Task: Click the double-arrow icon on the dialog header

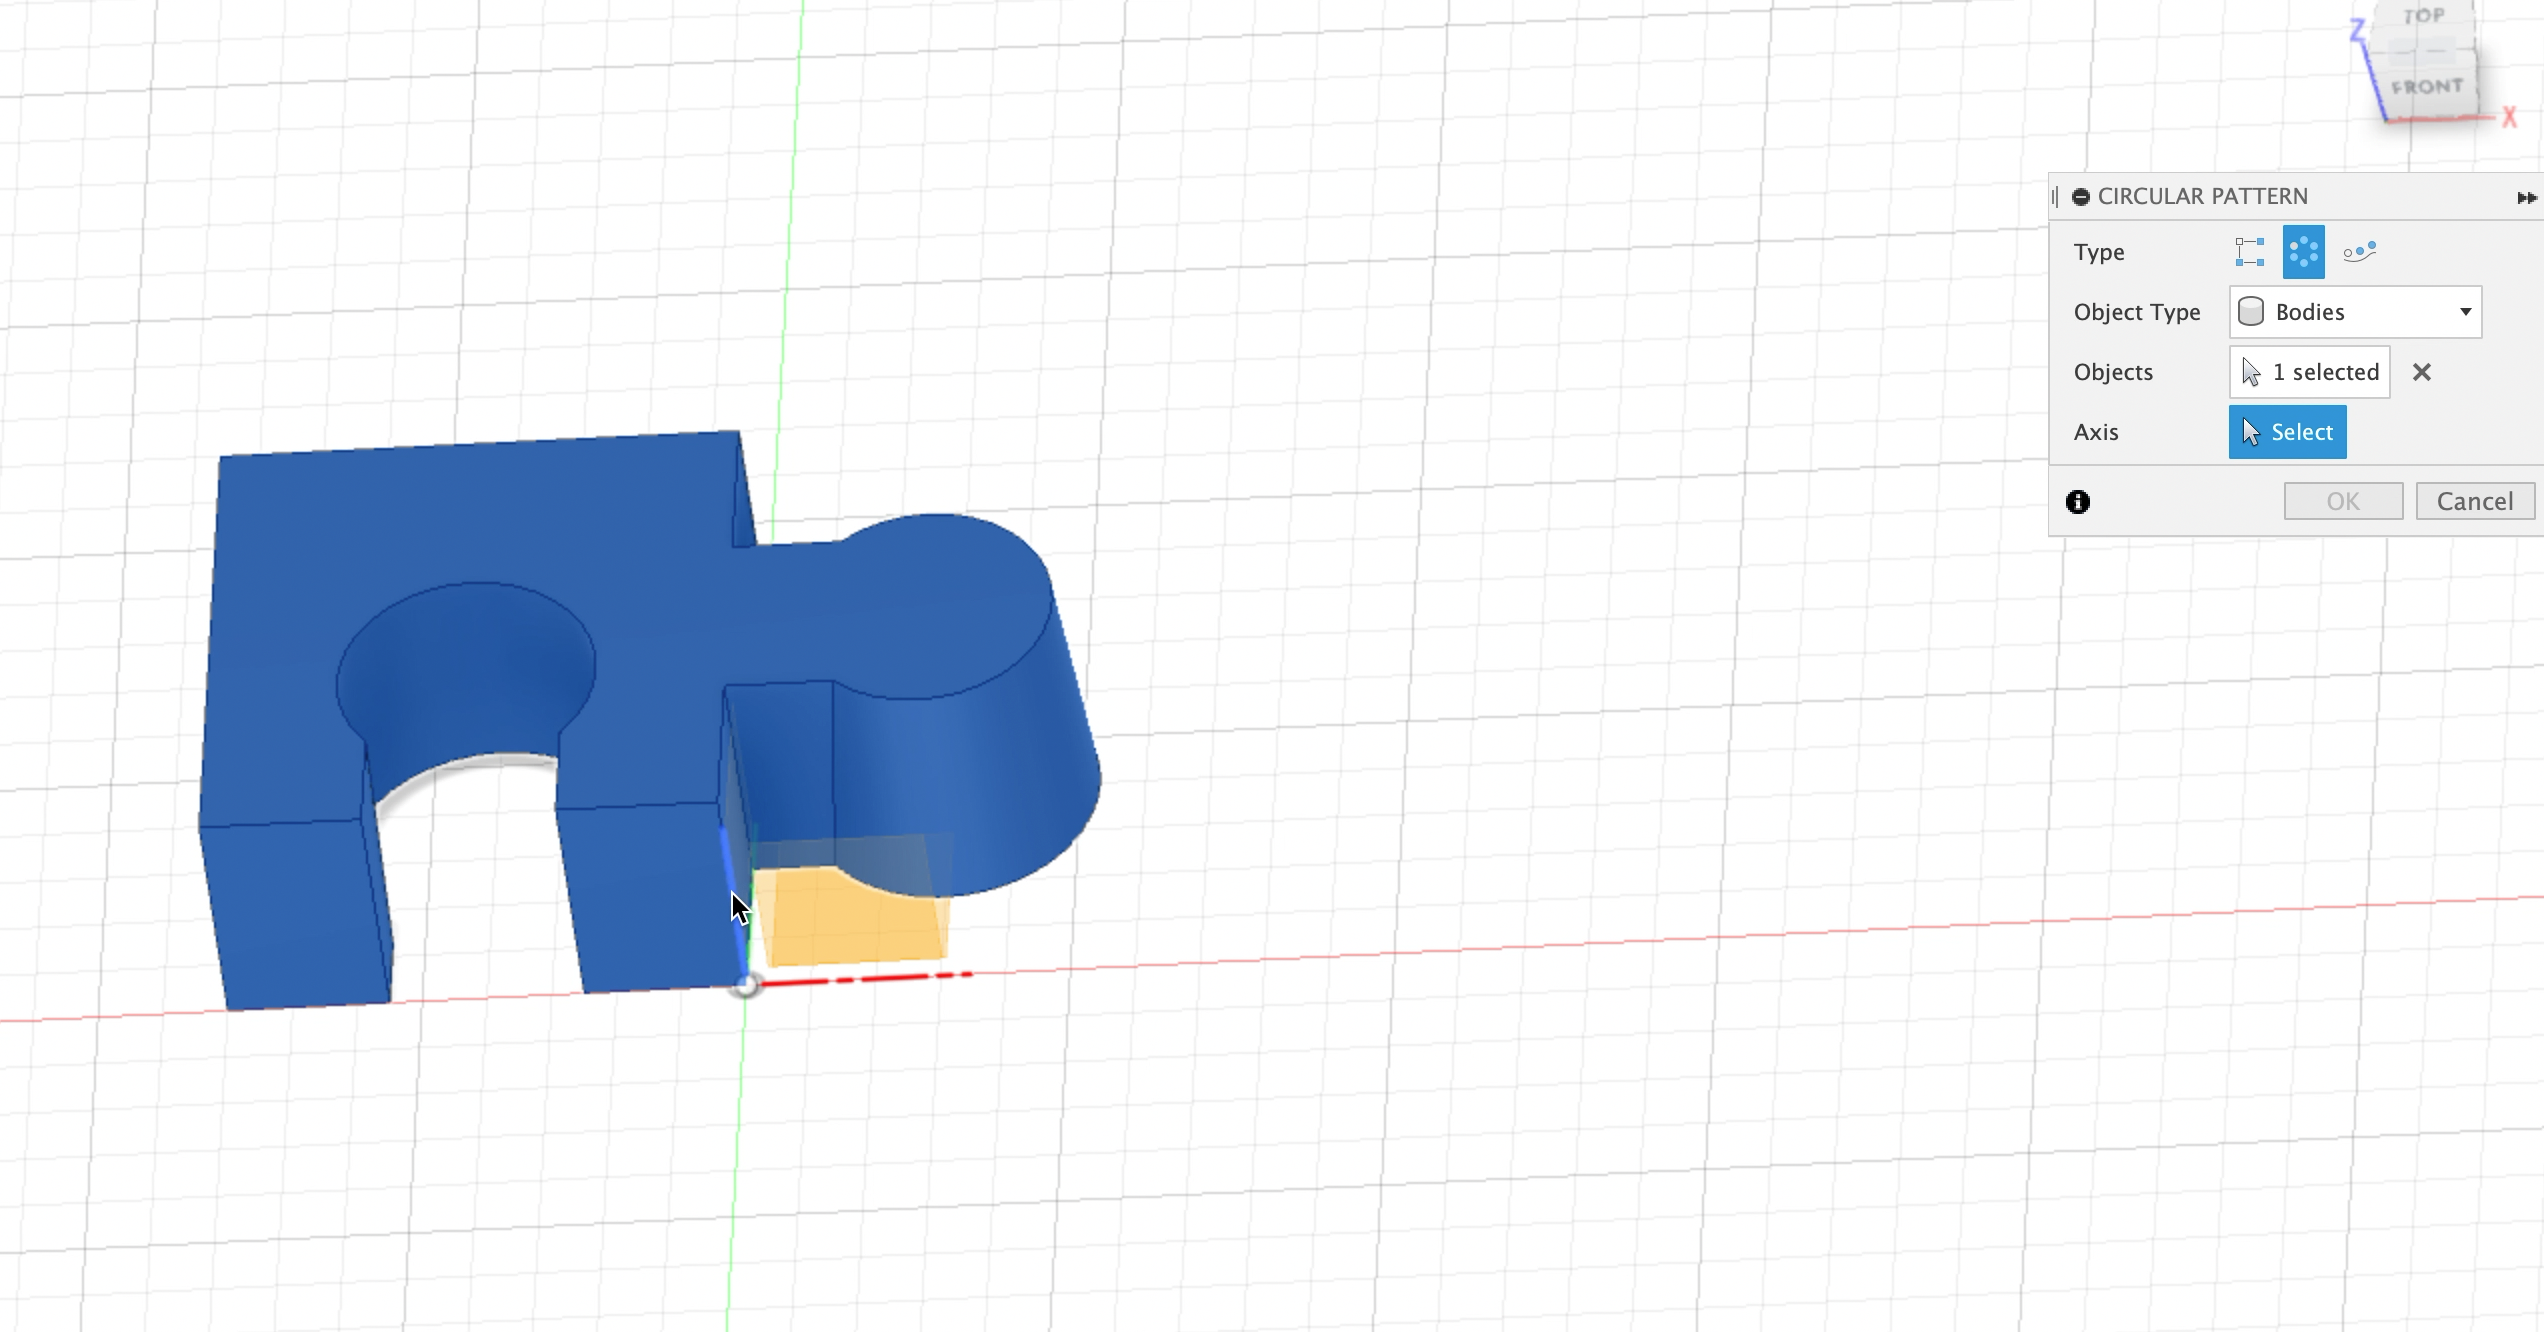Action: point(2526,198)
